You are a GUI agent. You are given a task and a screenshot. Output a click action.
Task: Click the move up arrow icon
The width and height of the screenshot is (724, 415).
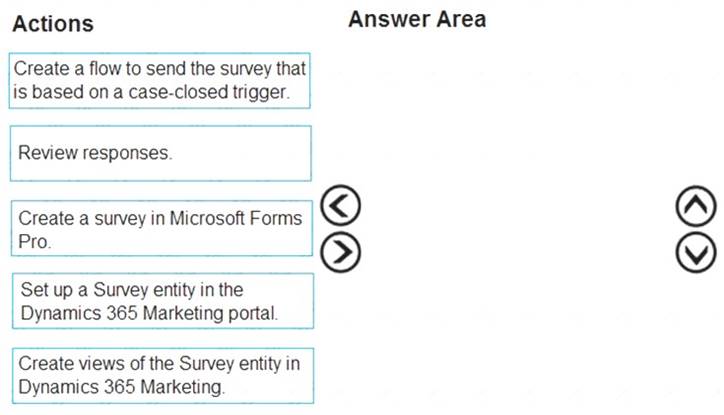pyautogui.click(x=696, y=206)
